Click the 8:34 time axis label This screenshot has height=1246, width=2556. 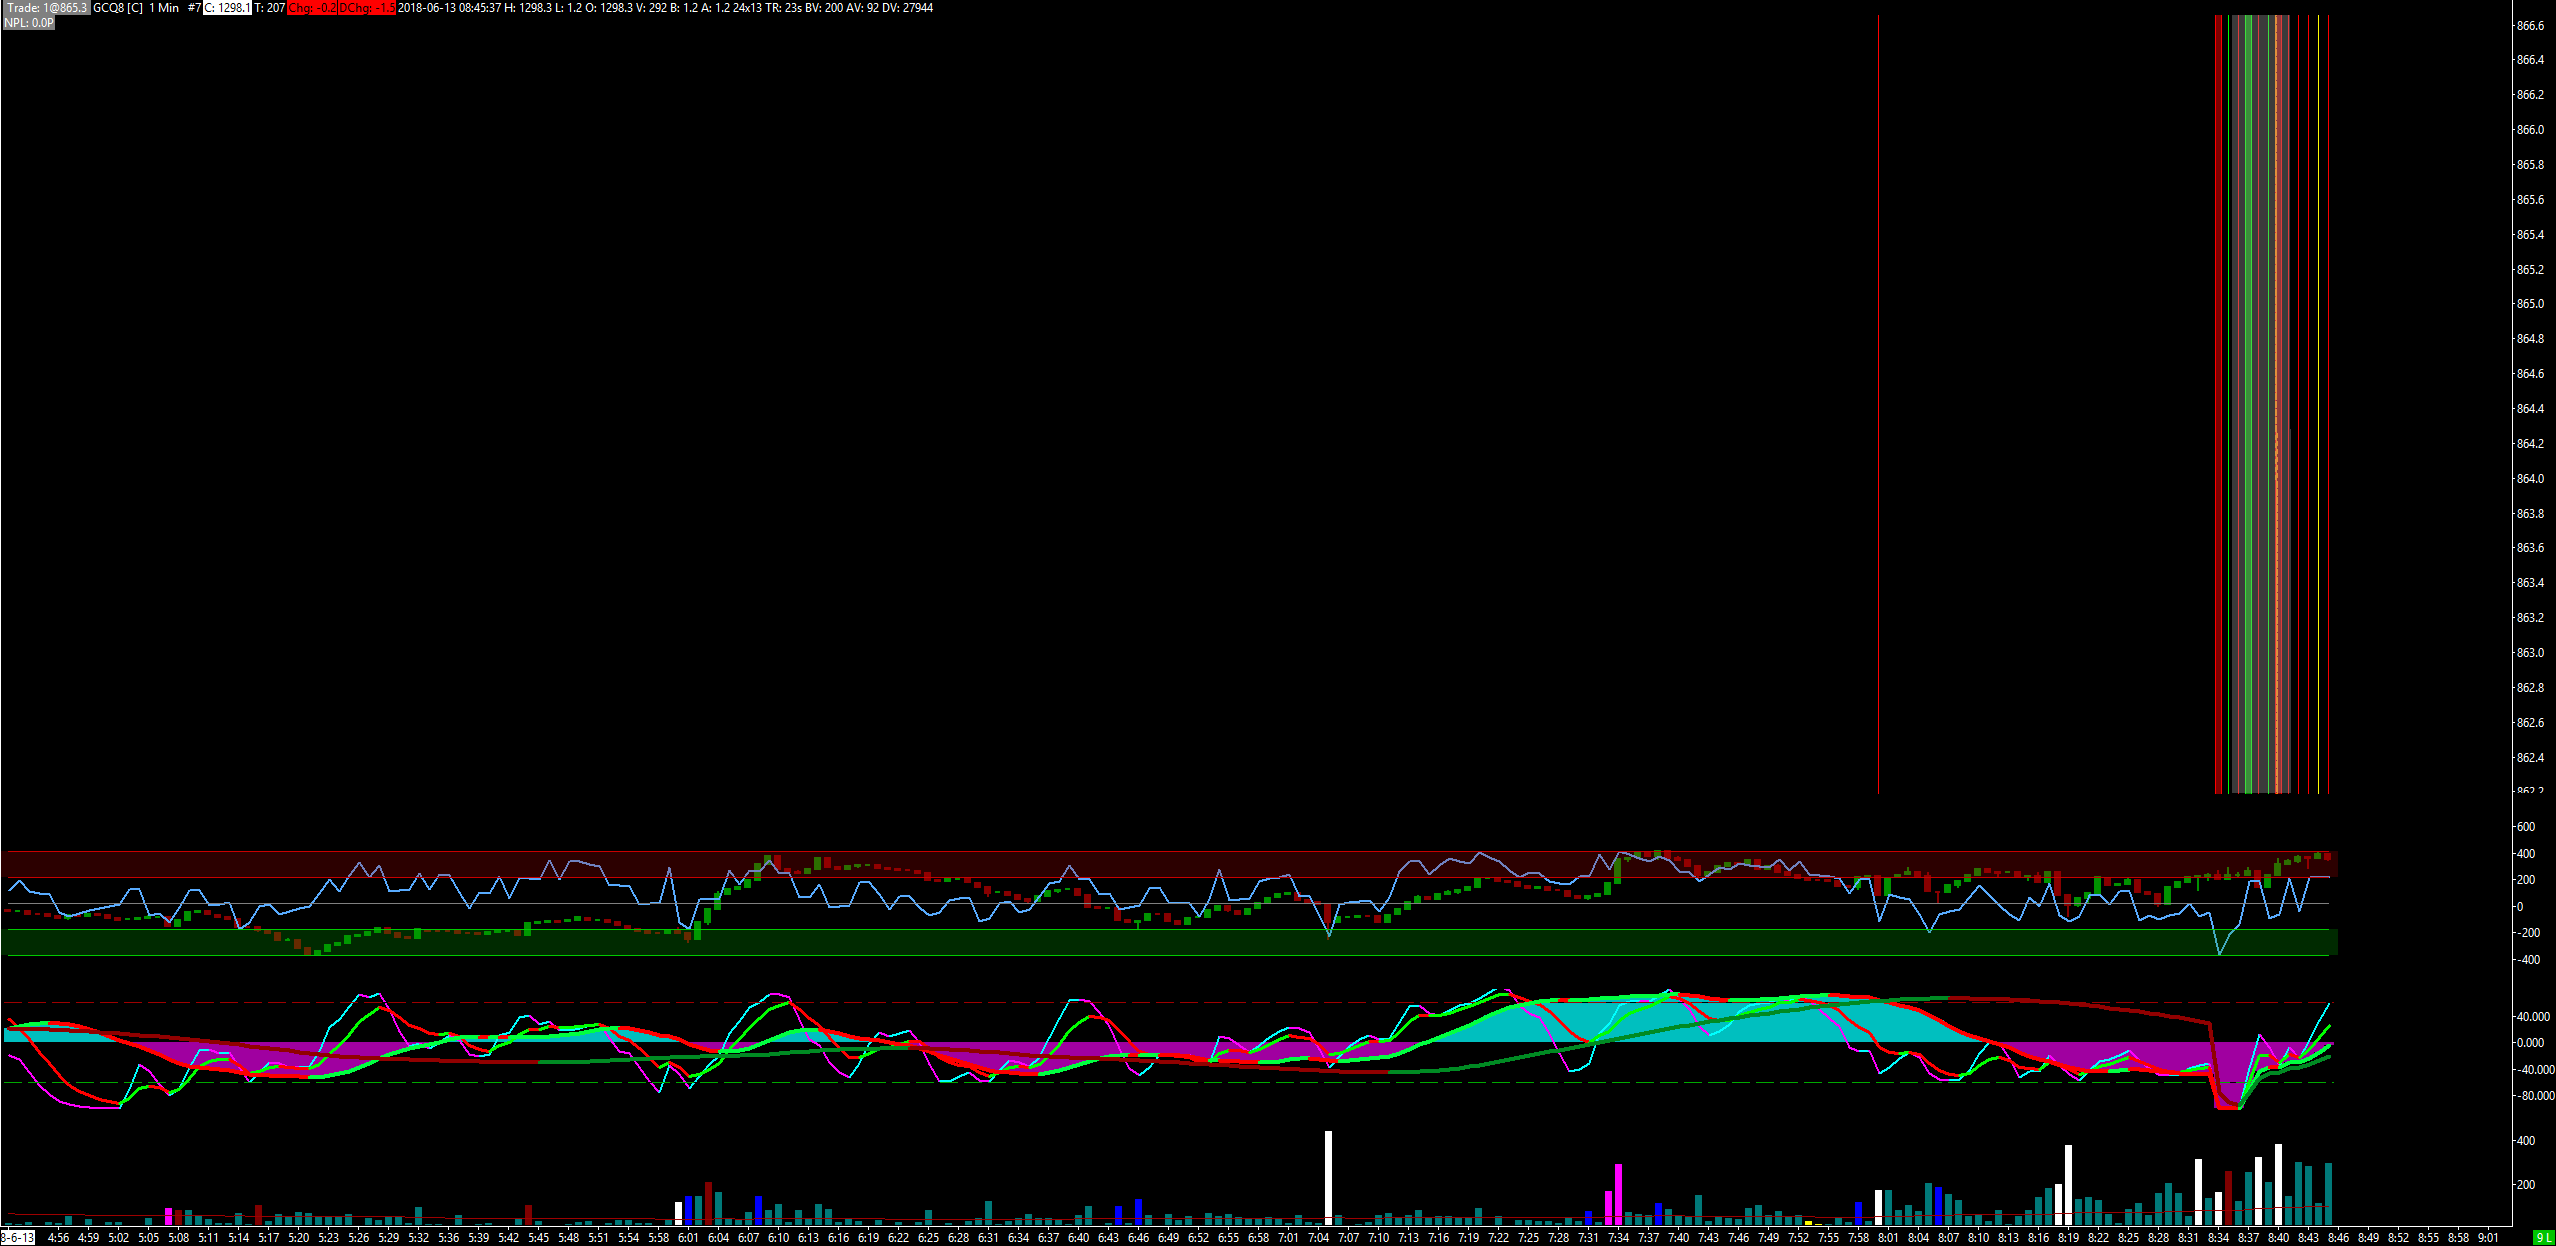coord(2218,1238)
